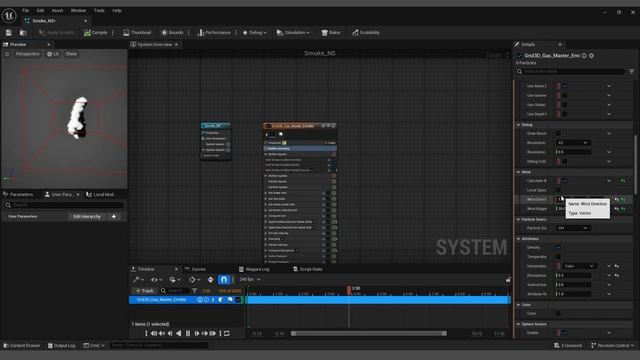
Task: Open the Tools menu
Action: (x=99, y=11)
